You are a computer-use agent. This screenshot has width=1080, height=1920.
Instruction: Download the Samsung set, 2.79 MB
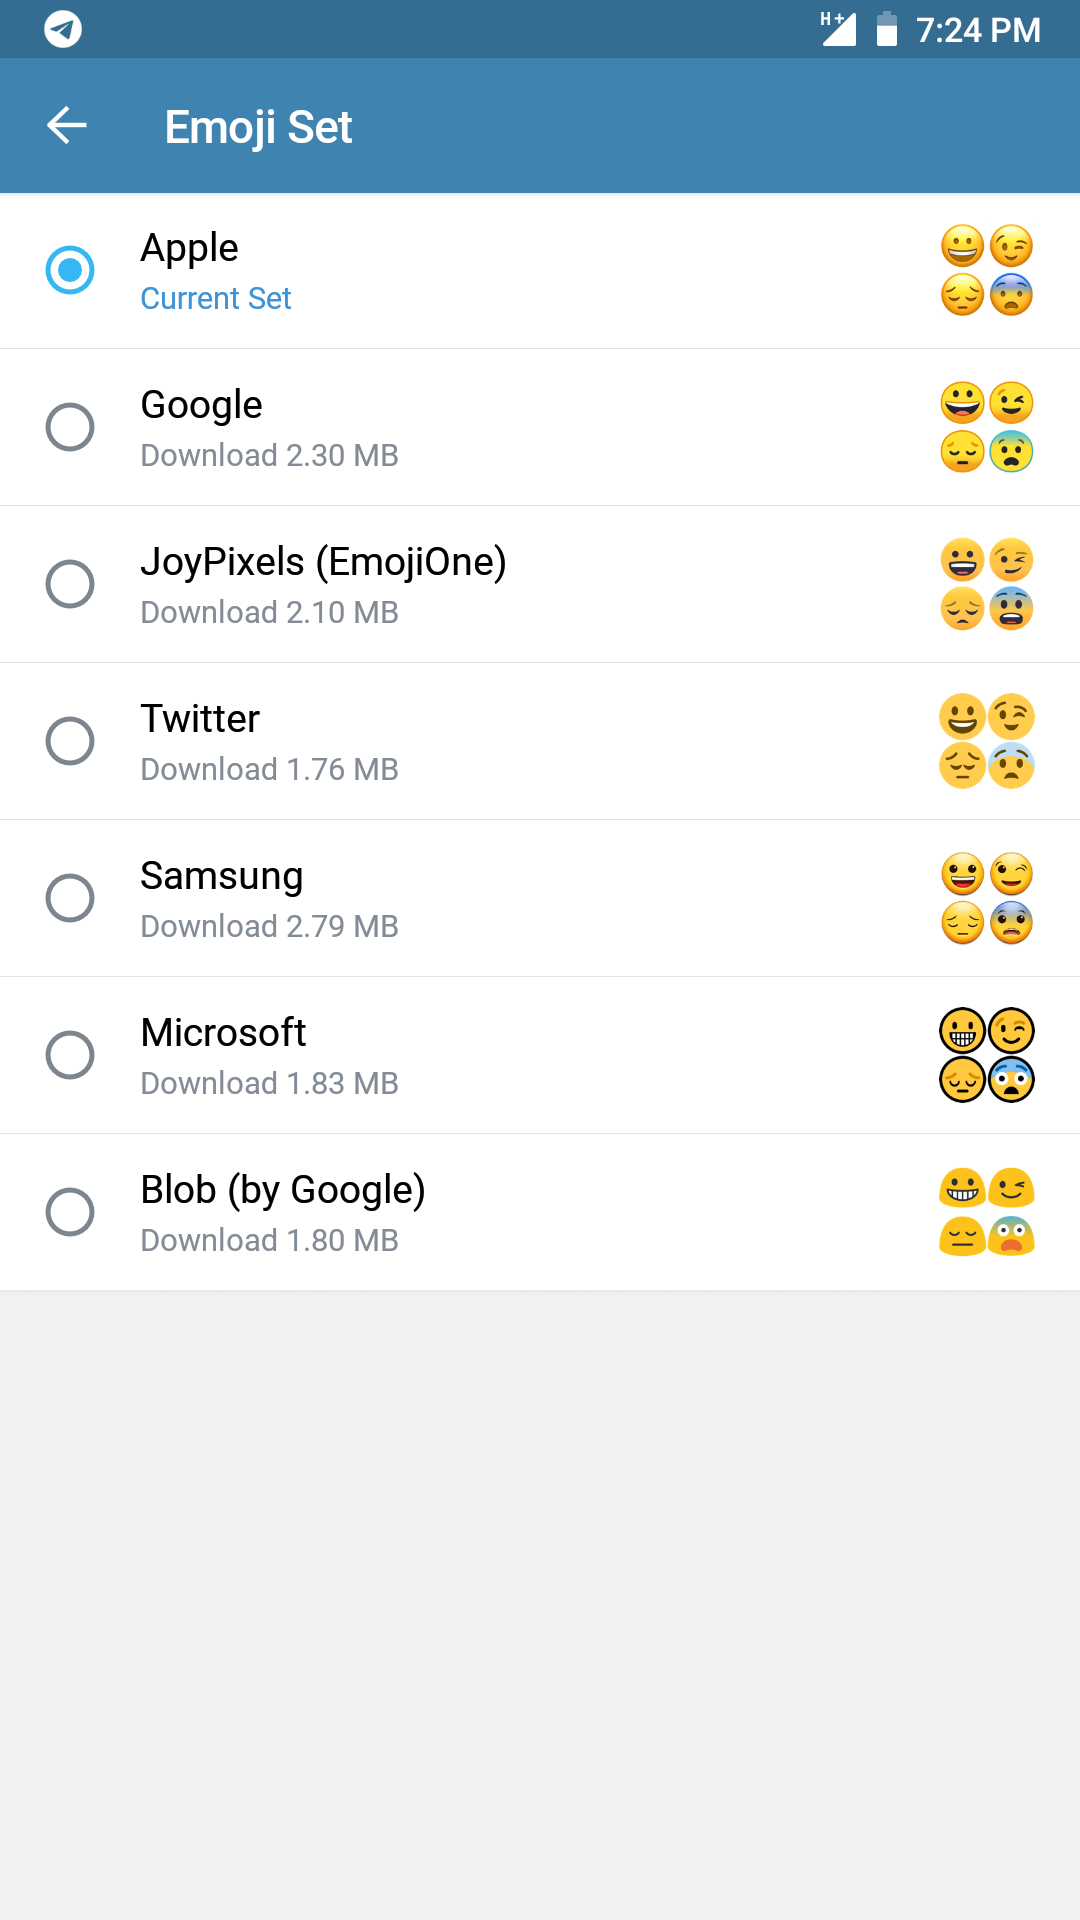[269, 926]
